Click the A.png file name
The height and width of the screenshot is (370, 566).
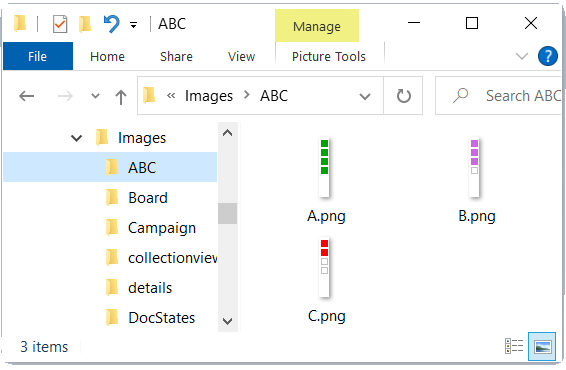(326, 217)
